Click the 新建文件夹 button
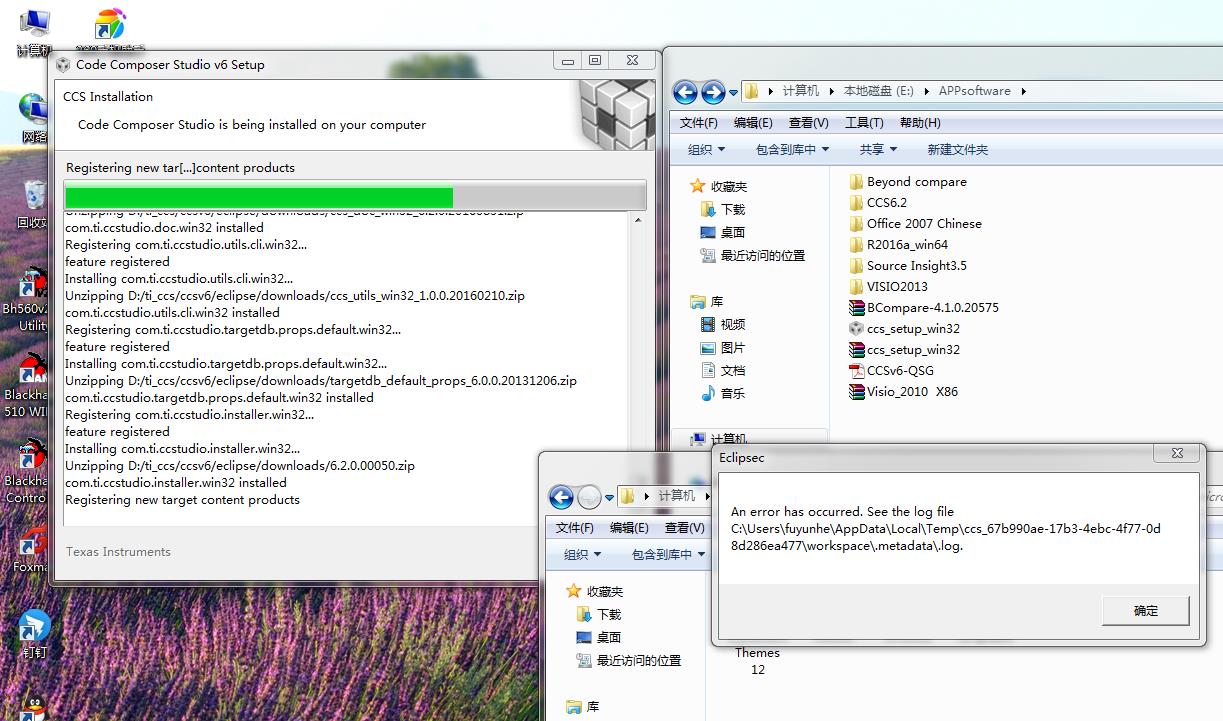The height and width of the screenshot is (721, 1223). coord(957,149)
